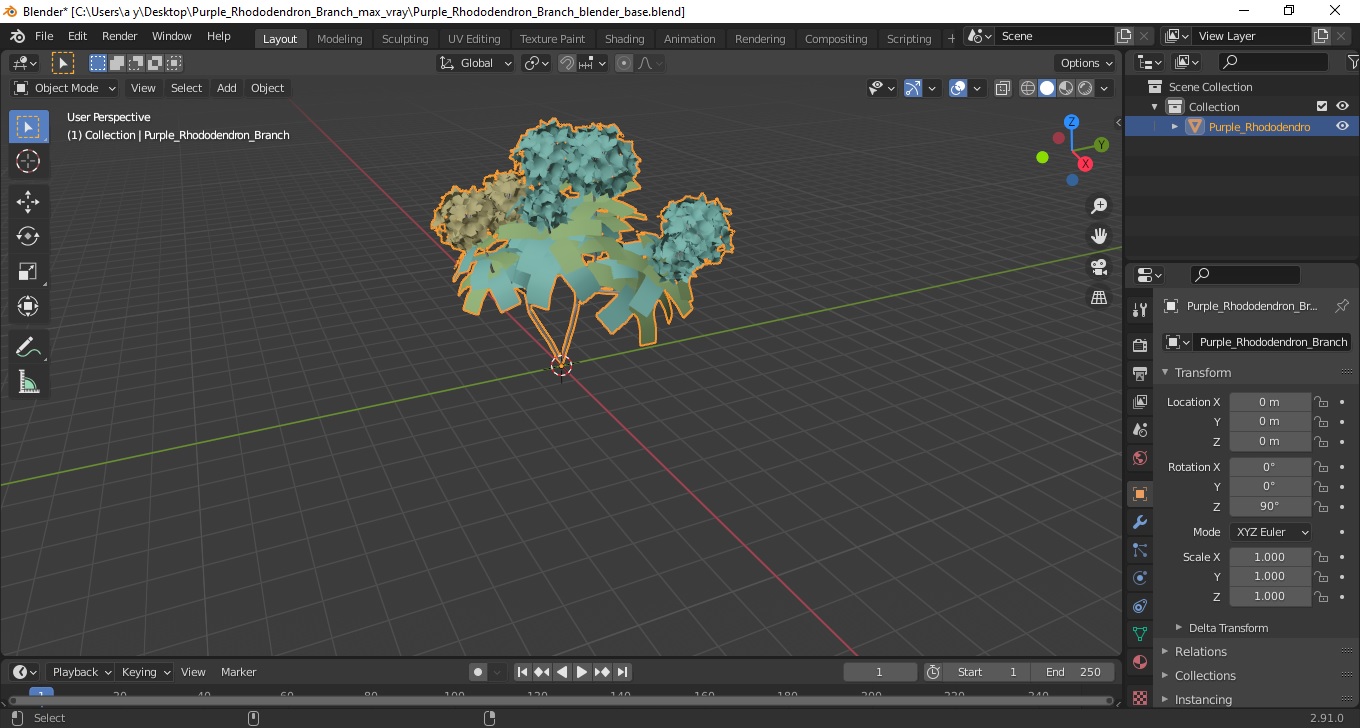
Task: Select the Measure tool
Action: coord(28,382)
